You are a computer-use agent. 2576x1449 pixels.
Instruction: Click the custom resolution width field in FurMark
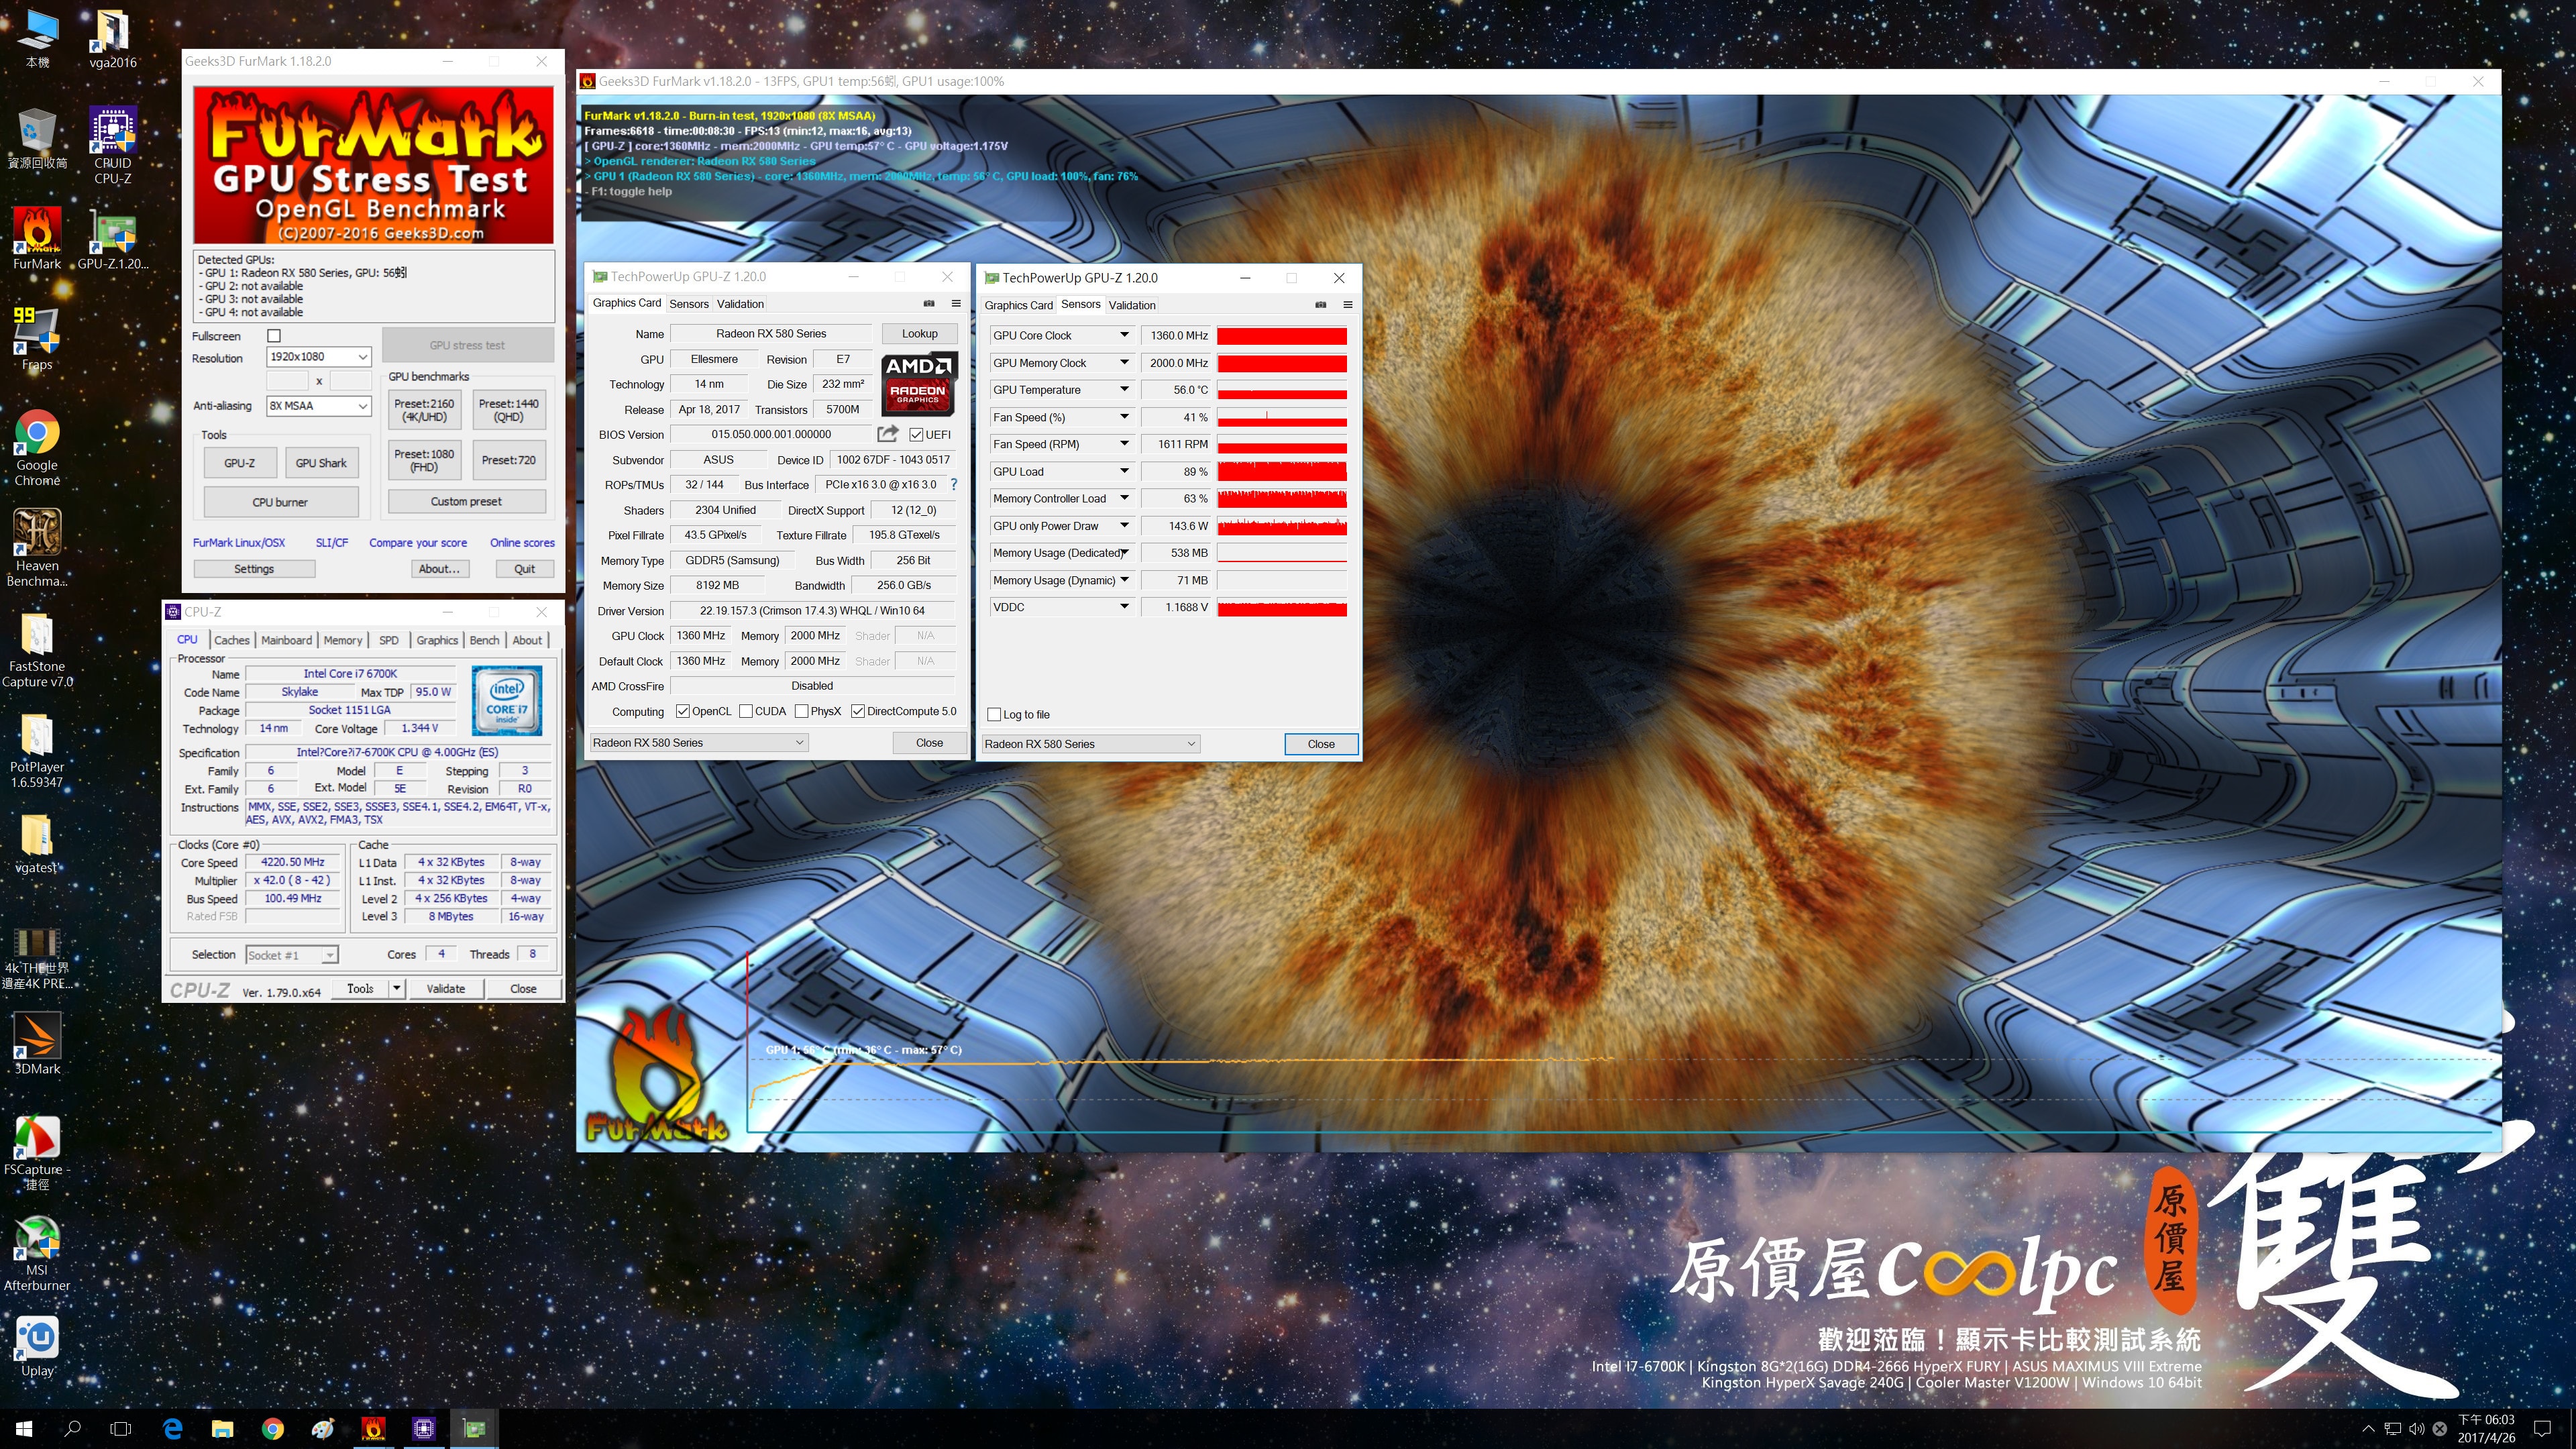[x=287, y=381]
